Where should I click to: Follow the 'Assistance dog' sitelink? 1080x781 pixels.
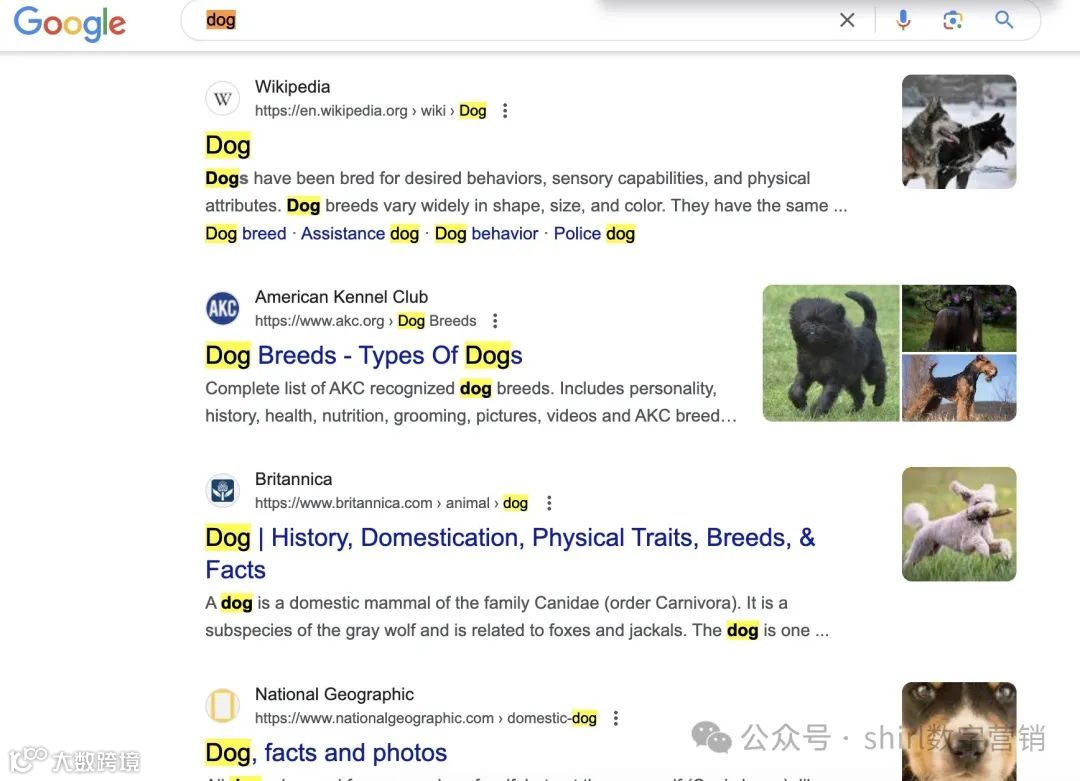360,233
